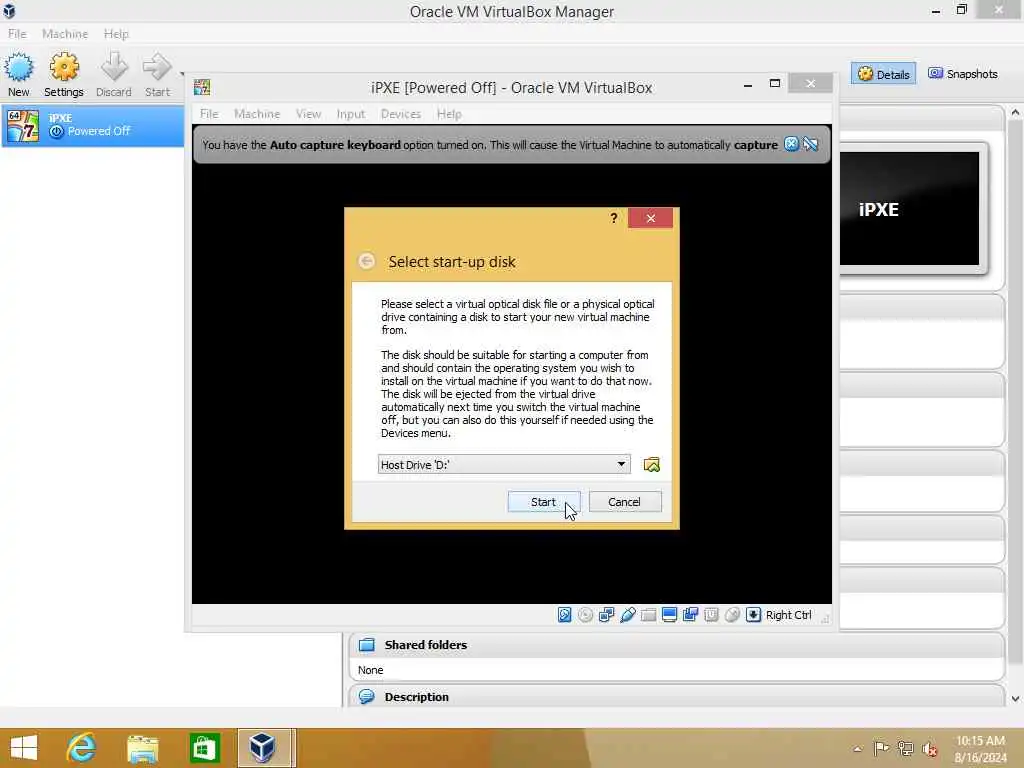The height and width of the screenshot is (768, 1024).
Task: Open the Machine menu in VirtualBox Manager
Action: click(65, 33)
